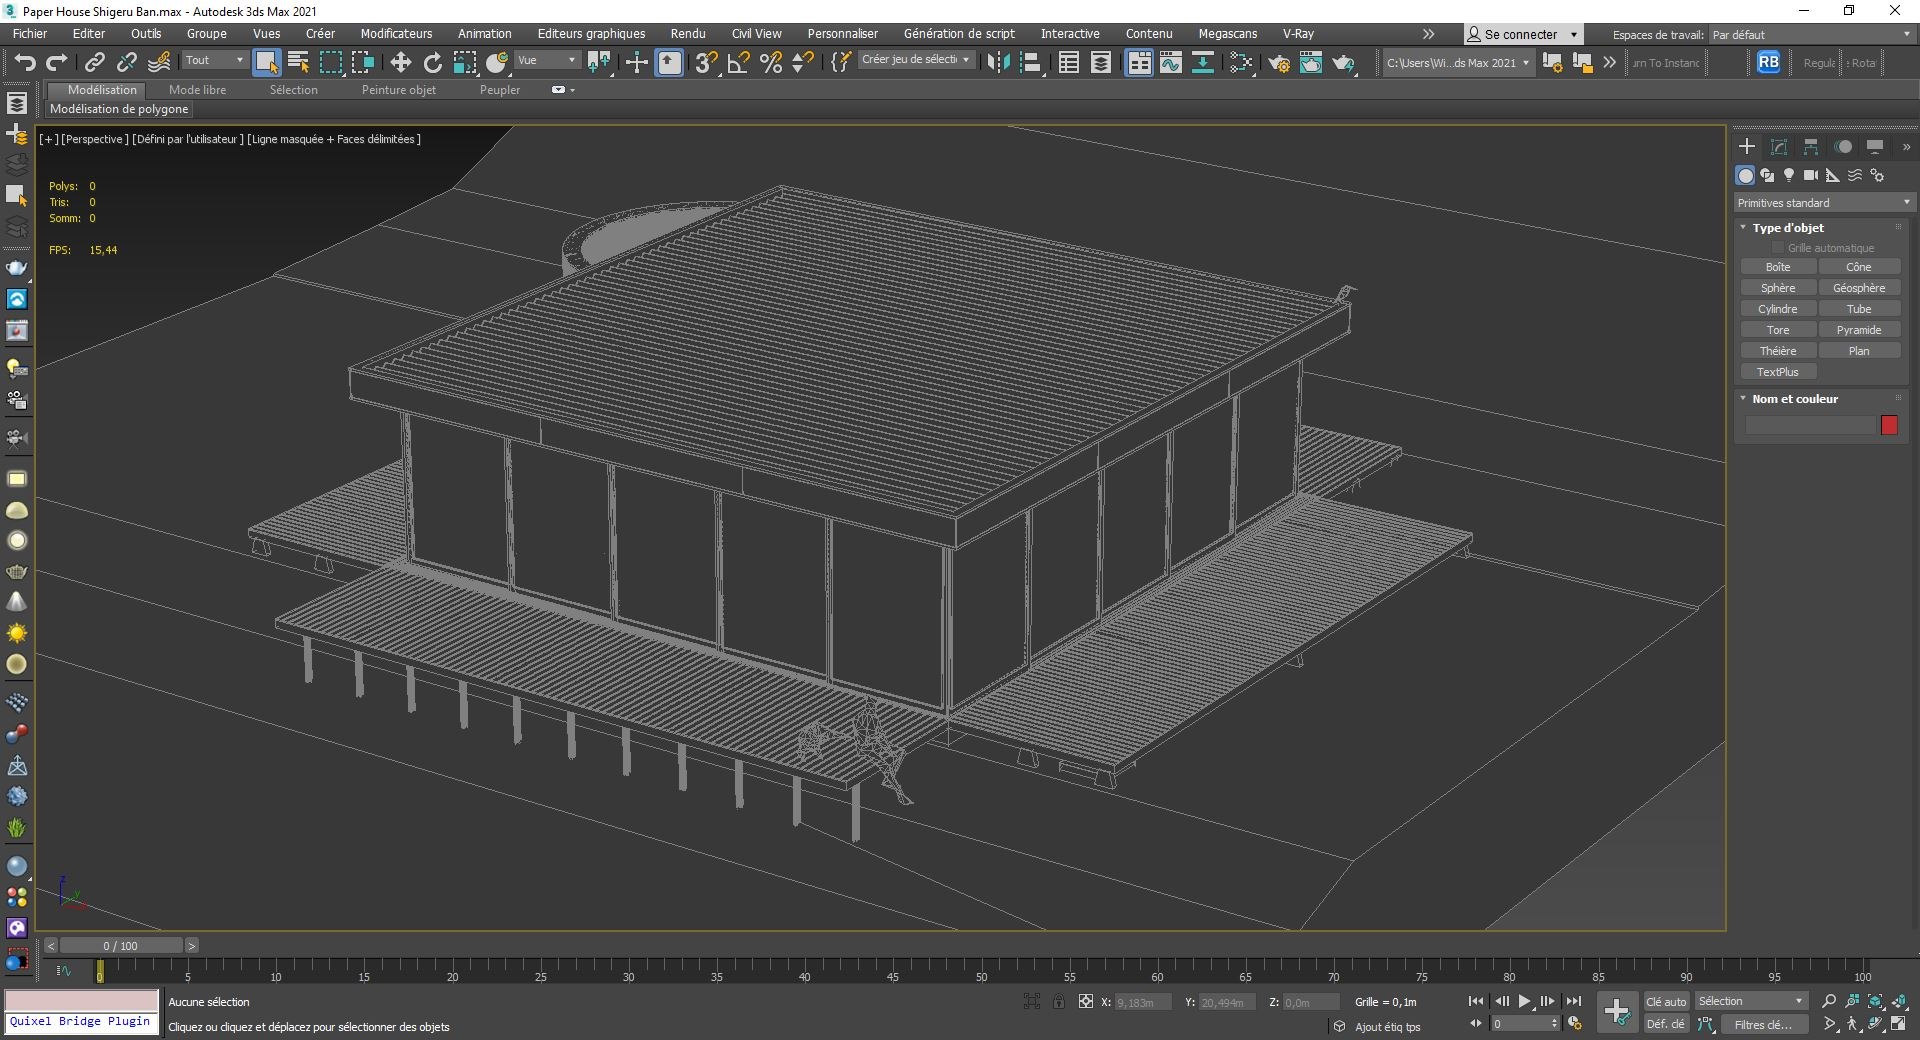Activate the Select Object tool
The image size is (1920, 1040).
click(266, 63)
